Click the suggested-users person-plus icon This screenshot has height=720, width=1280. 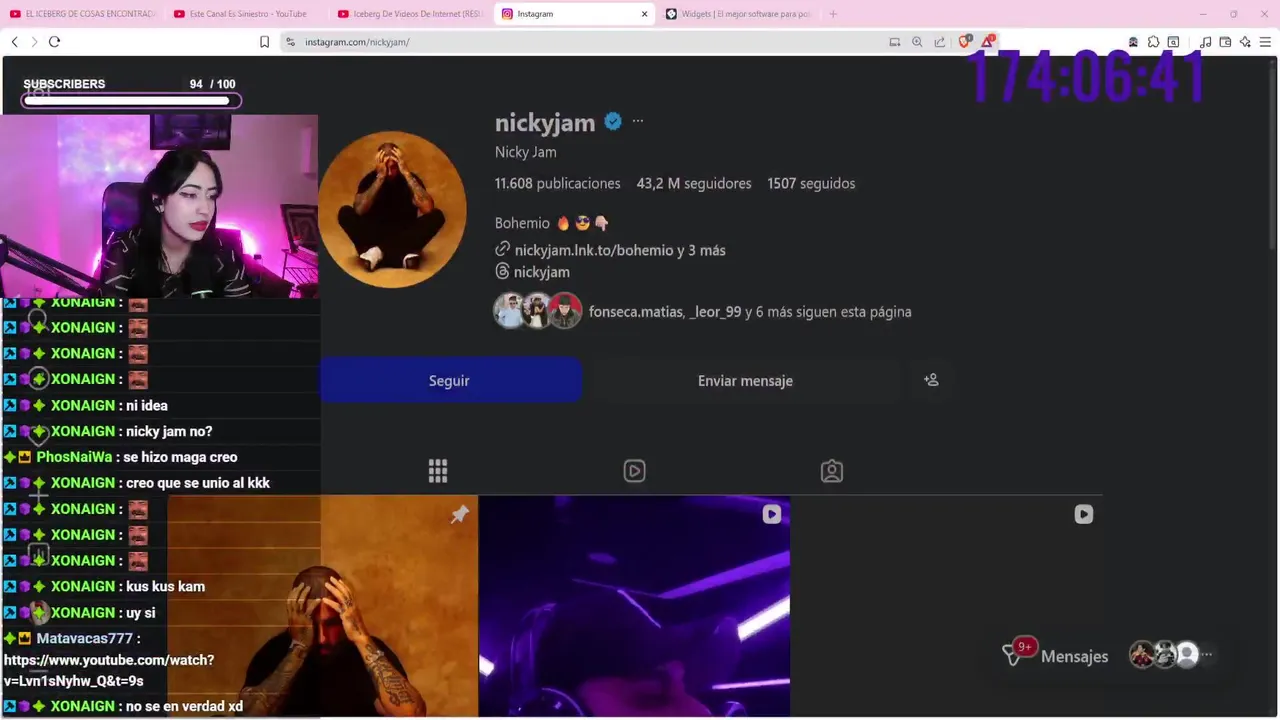[x=931, y=380]
